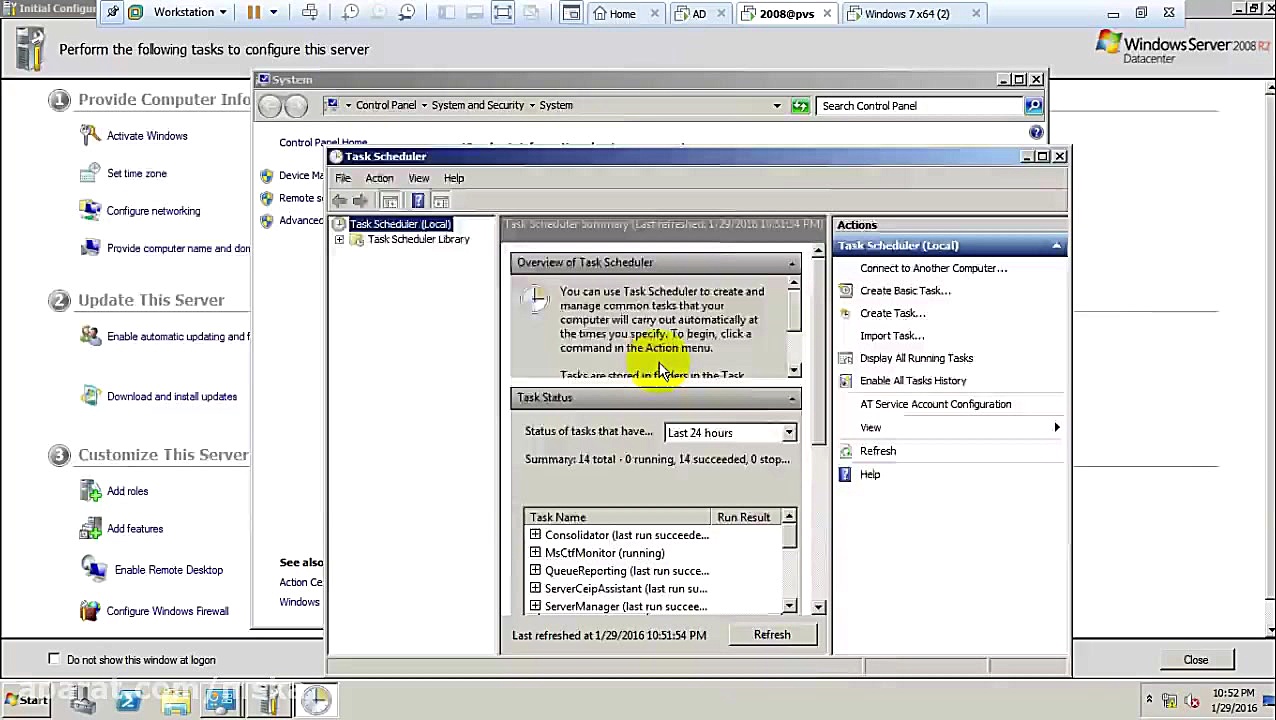Open Windows Explorer folder on the taskbar
The height and width of the screenshot is (720, 1276).
point(175,700)
